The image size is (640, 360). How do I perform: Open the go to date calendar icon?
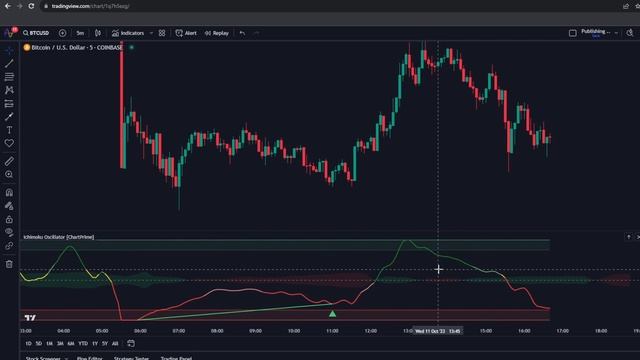[131, 344]
